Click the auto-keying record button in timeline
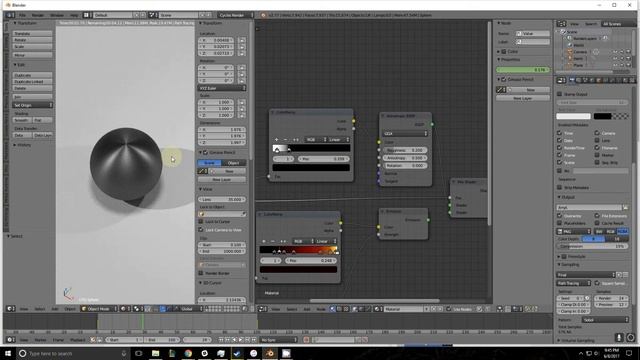 click(306, 340)
